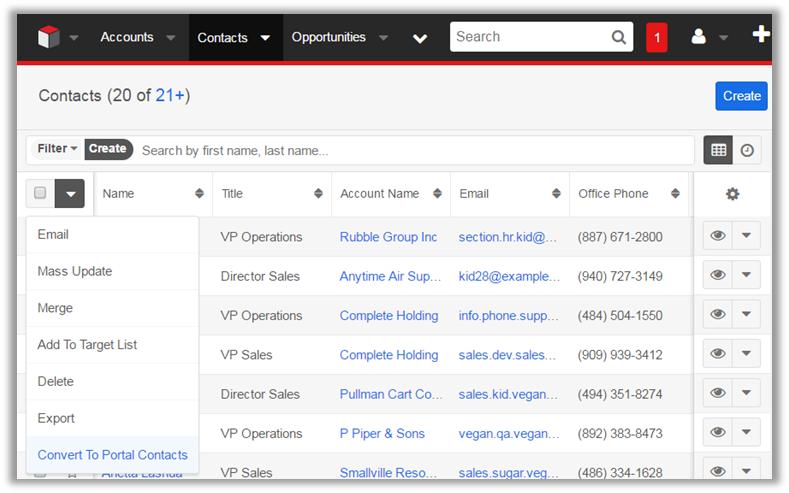Select Convert To Portal Contacts option
789x493 pixels.
coord(112,455)
